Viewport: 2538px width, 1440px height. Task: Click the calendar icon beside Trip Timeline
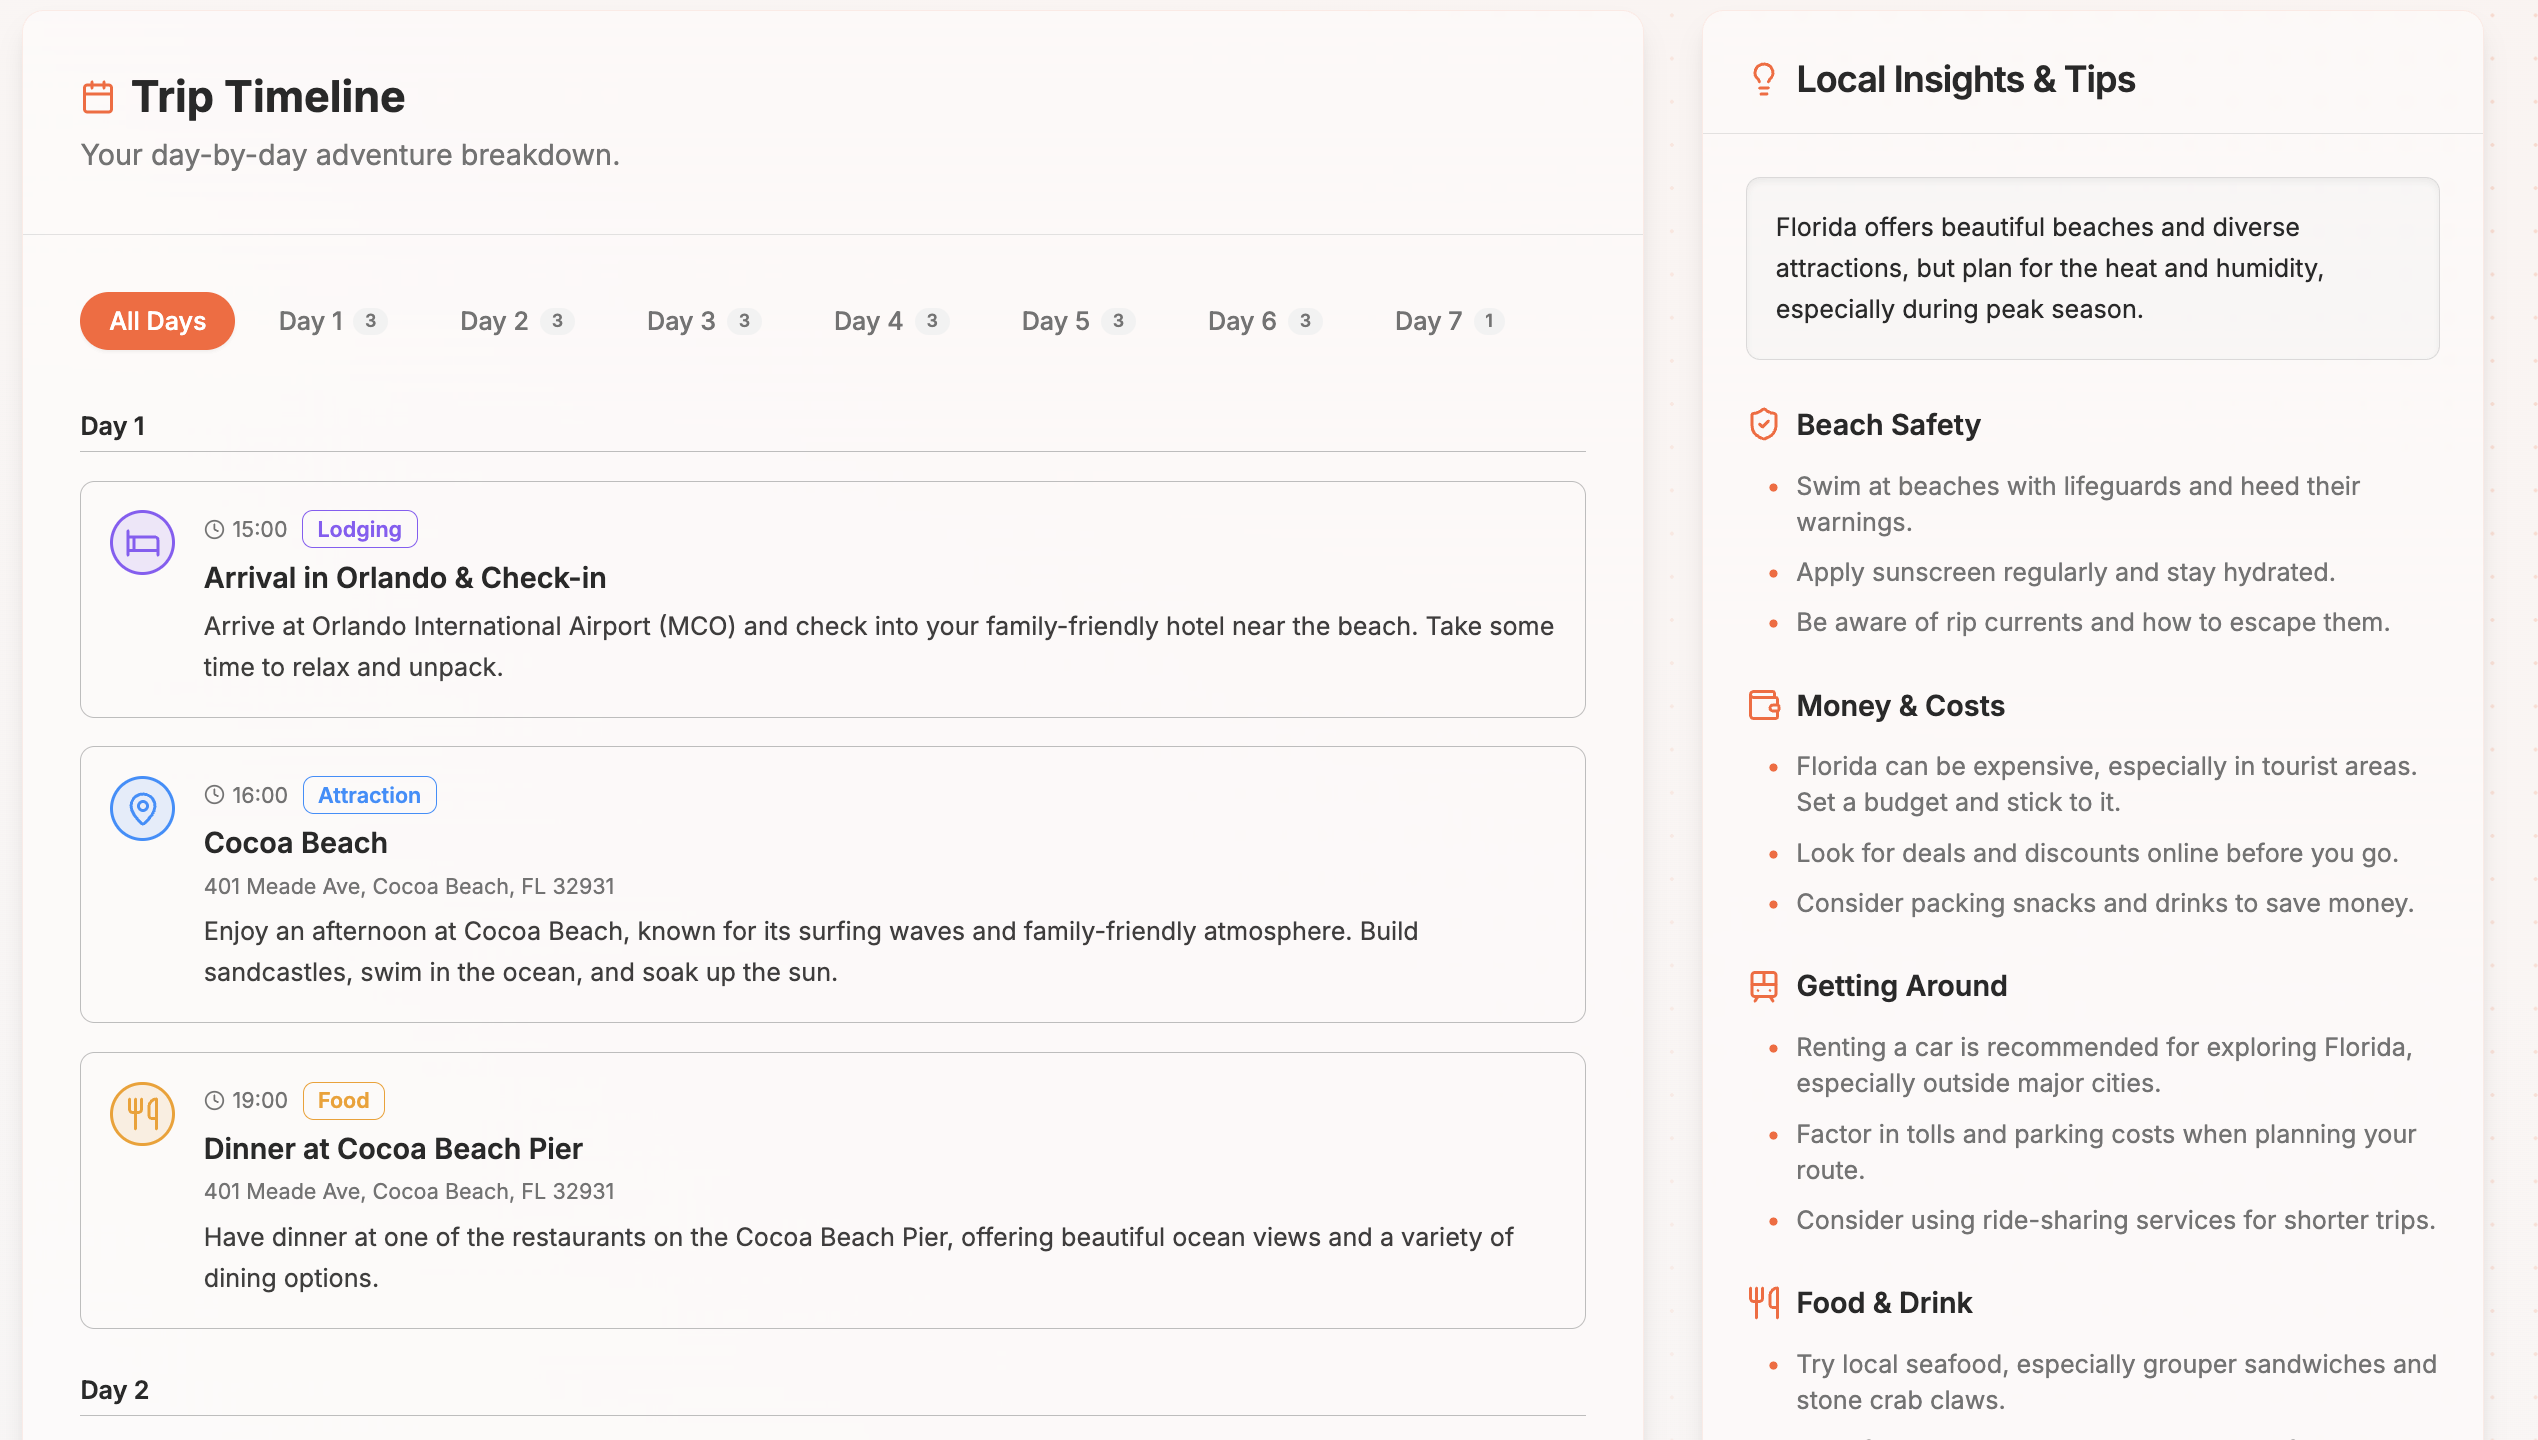tap(98, 97)
